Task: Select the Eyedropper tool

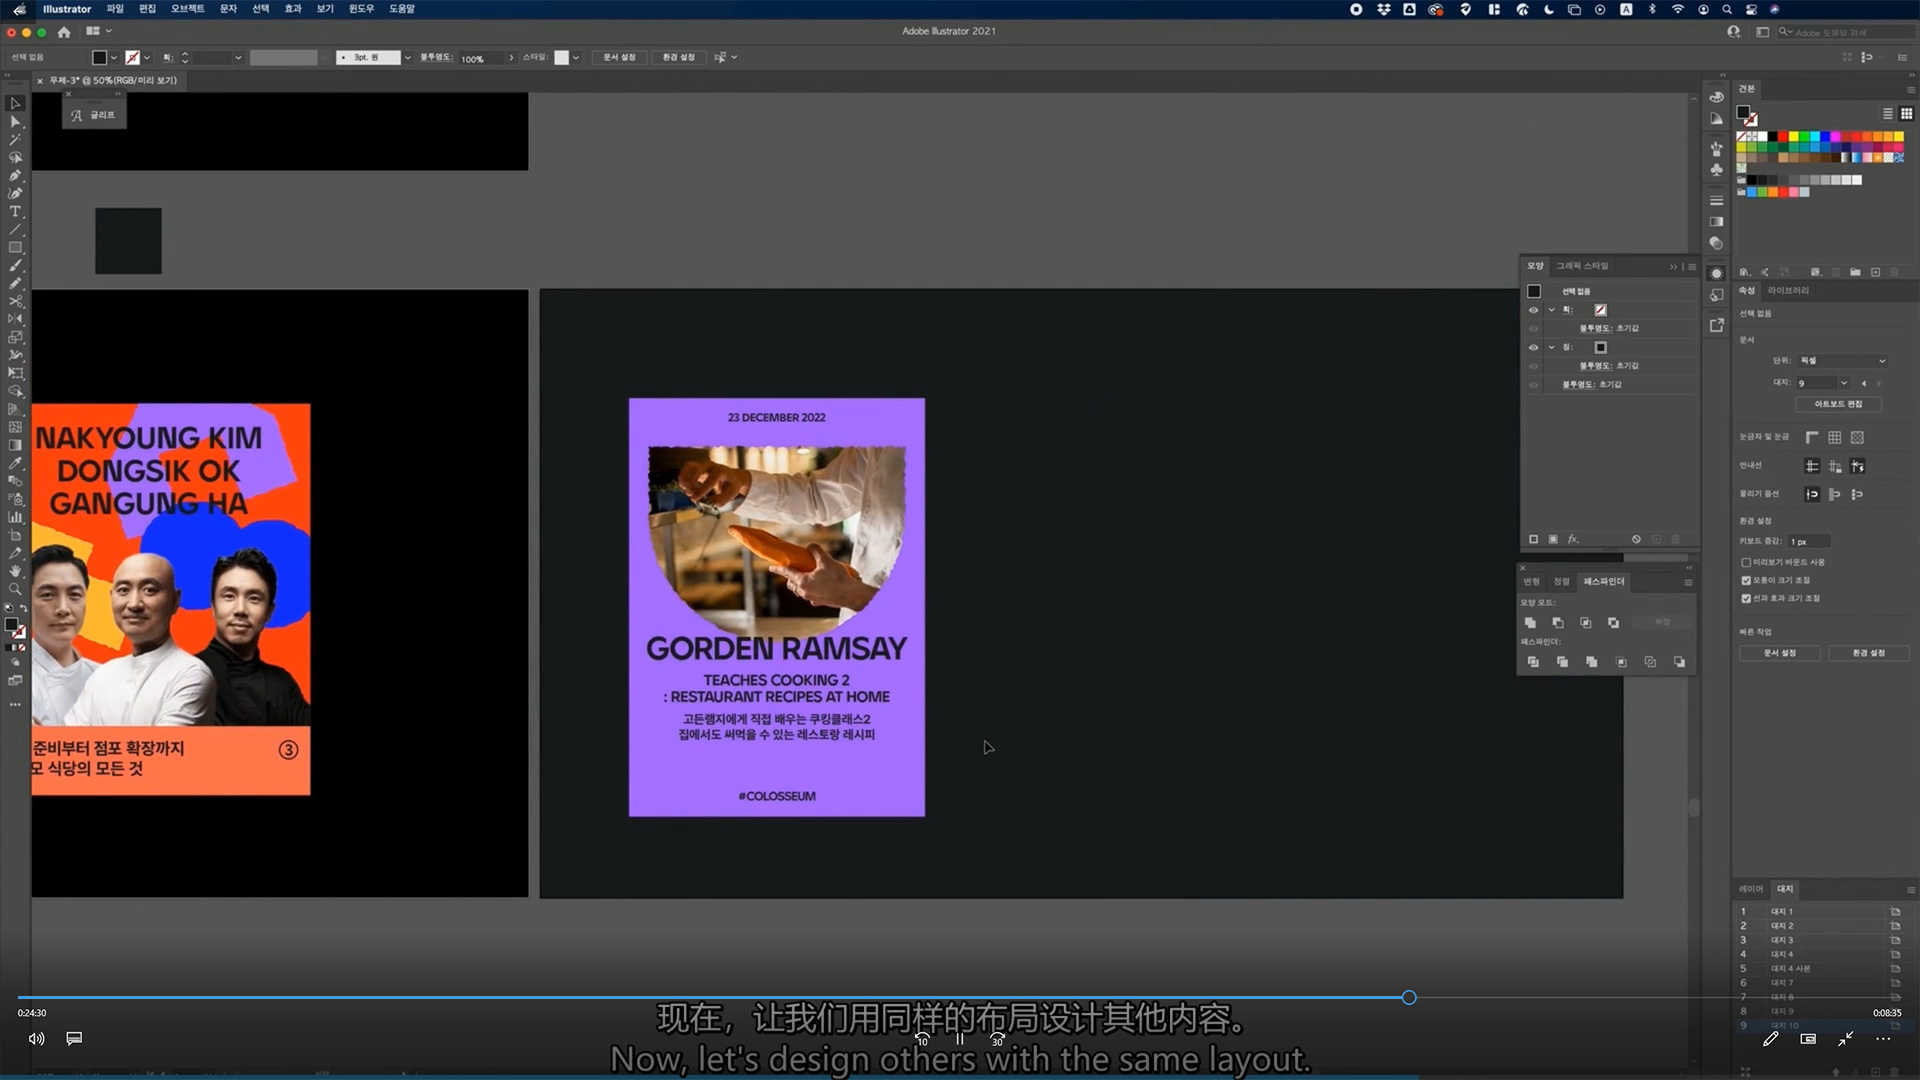Action: tap(15, 463)
